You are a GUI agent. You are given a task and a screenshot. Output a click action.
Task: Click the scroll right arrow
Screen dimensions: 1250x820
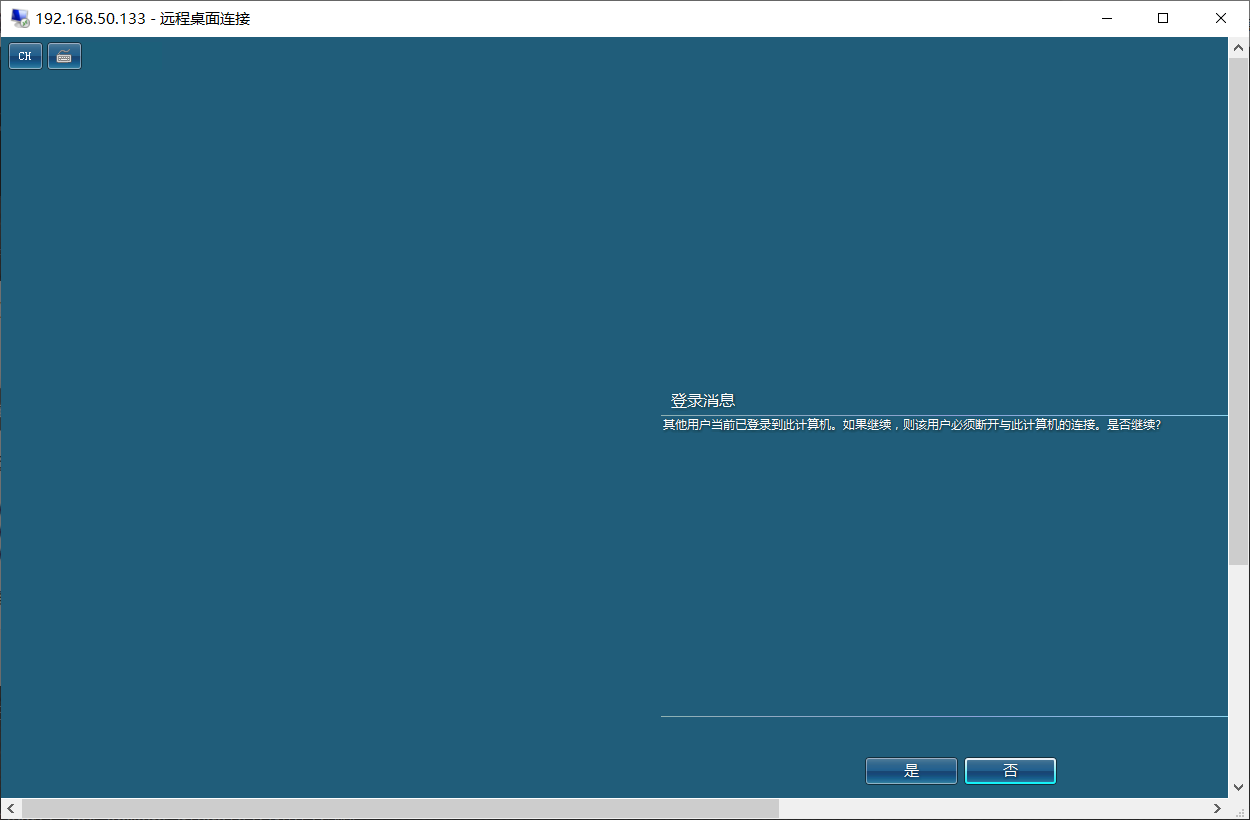(1218, 808)
